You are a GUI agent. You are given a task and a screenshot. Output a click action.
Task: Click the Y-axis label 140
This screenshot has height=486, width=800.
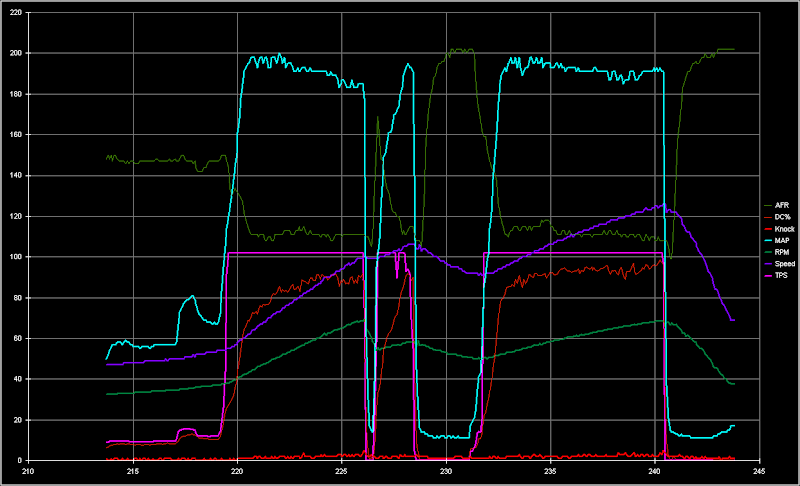point(16,175)
